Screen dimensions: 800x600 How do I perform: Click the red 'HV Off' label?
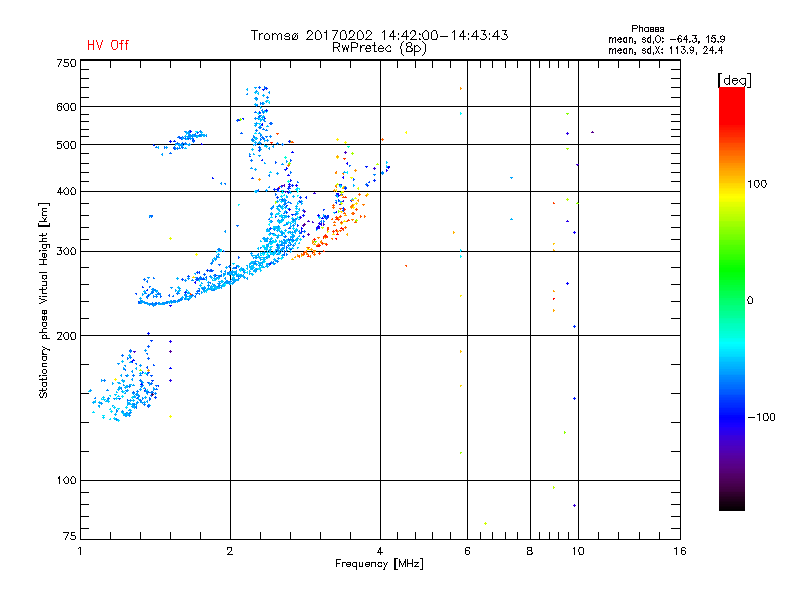(108, 45)
